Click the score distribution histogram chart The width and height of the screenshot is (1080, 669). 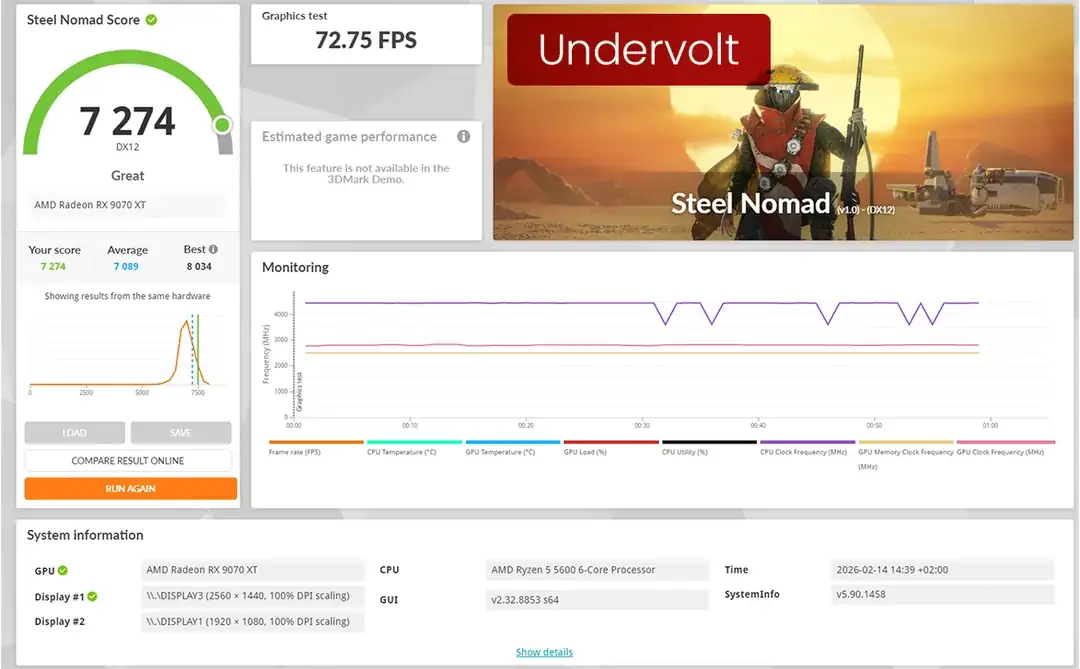coord(127,353)
